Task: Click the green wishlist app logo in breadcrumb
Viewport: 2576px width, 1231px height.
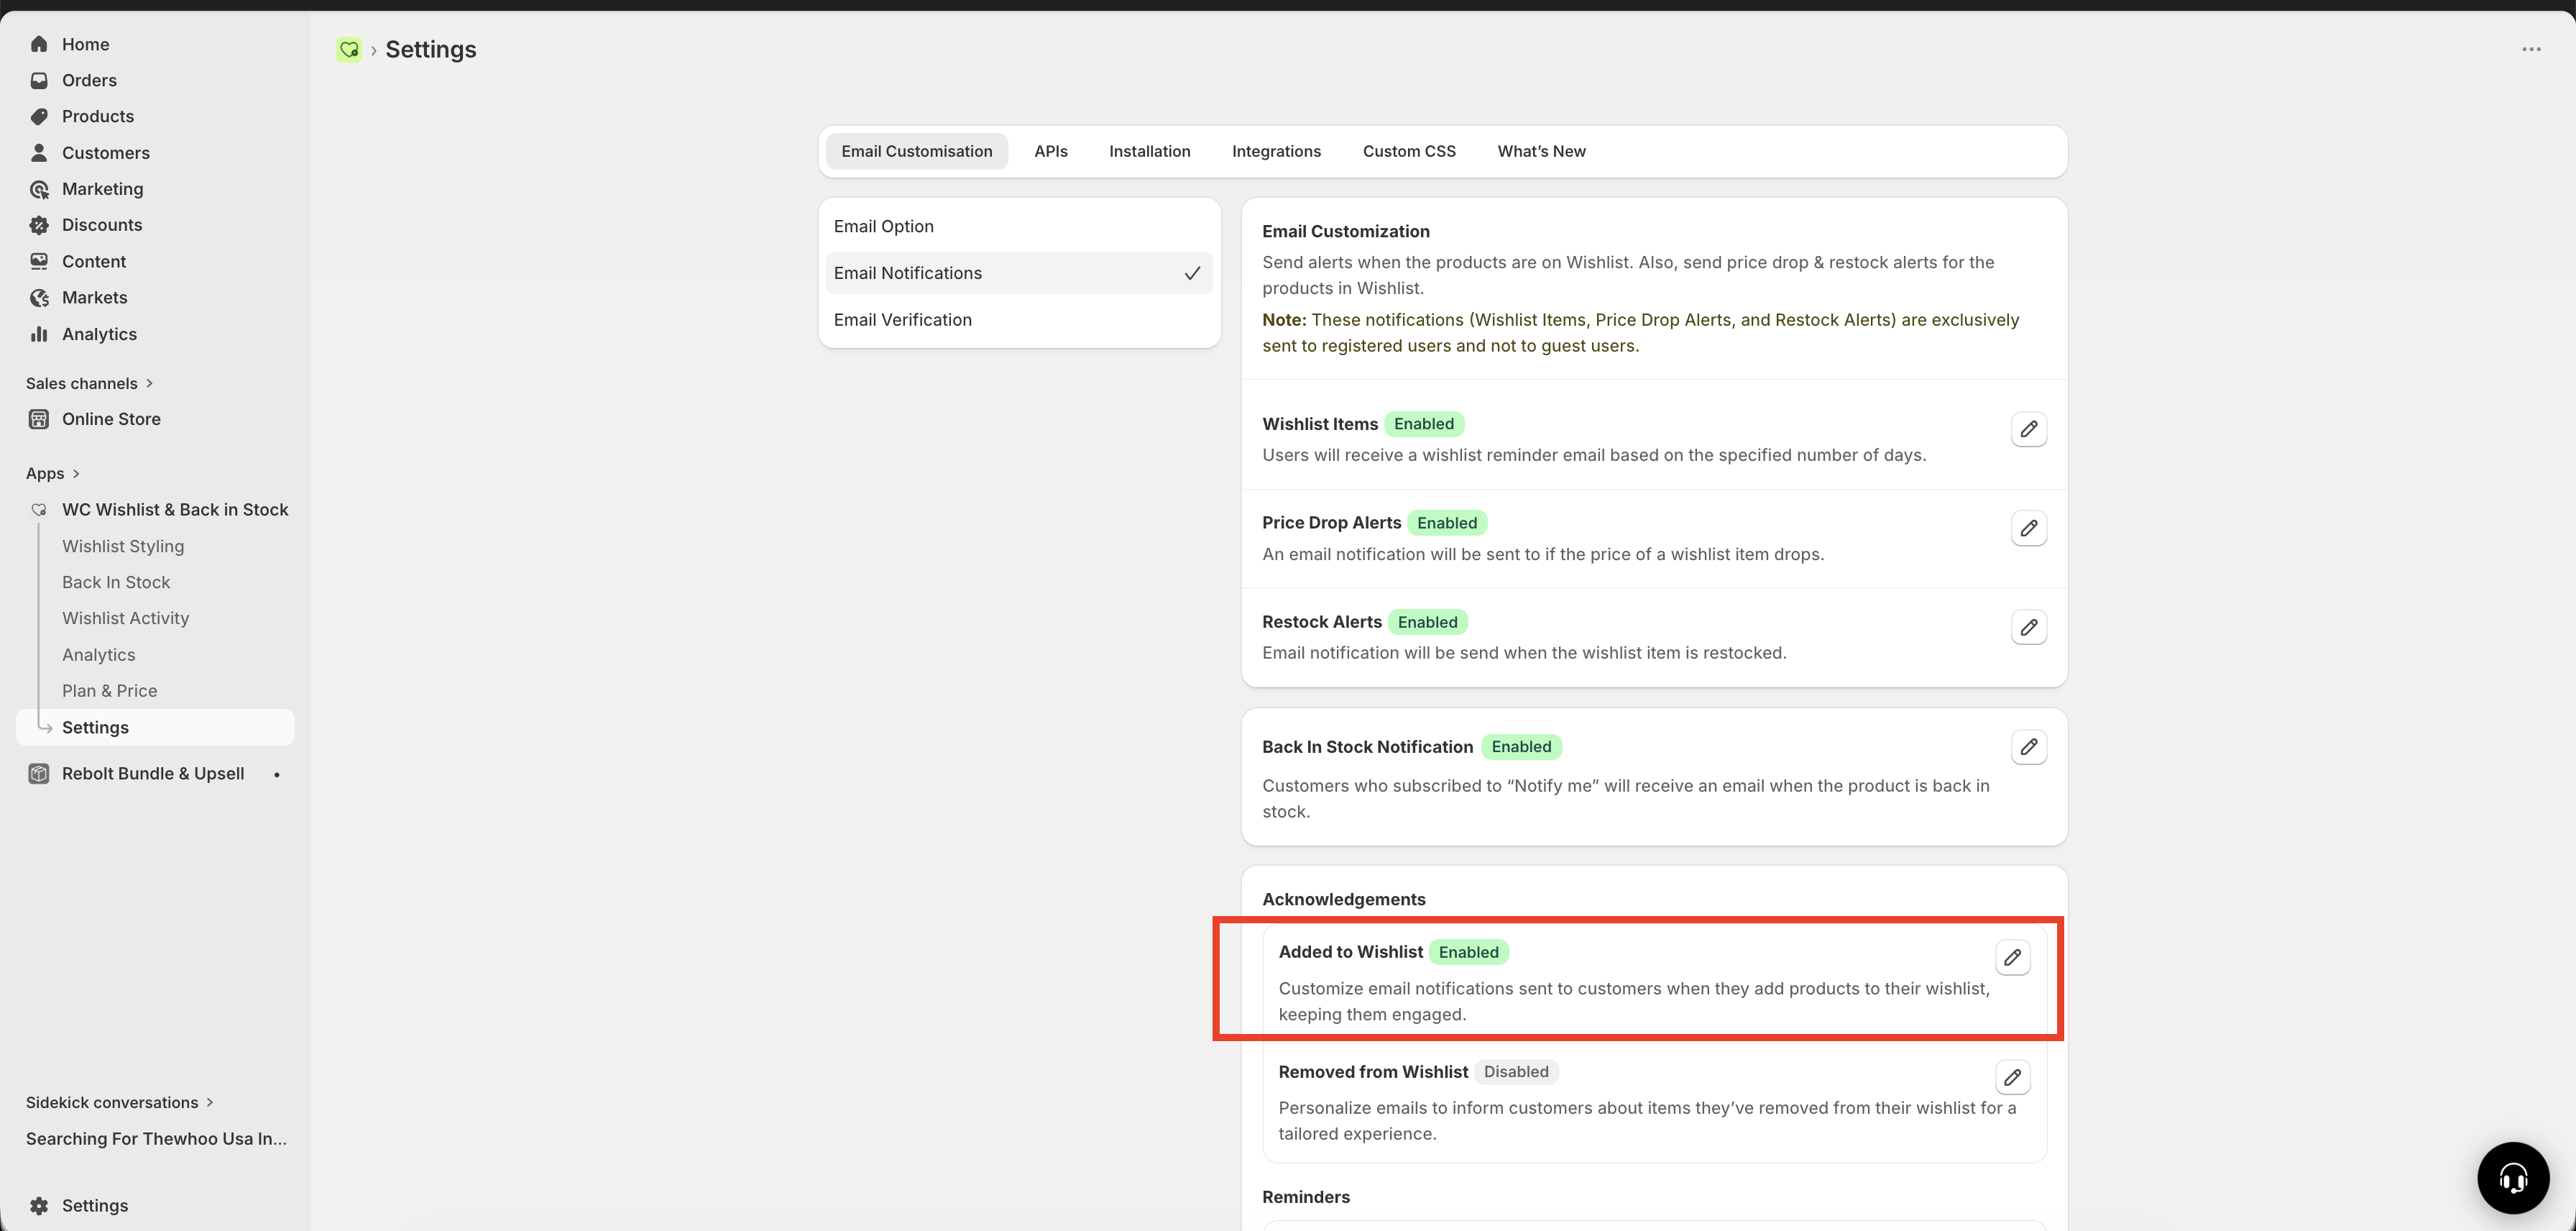Action: (x=349, y=49)
